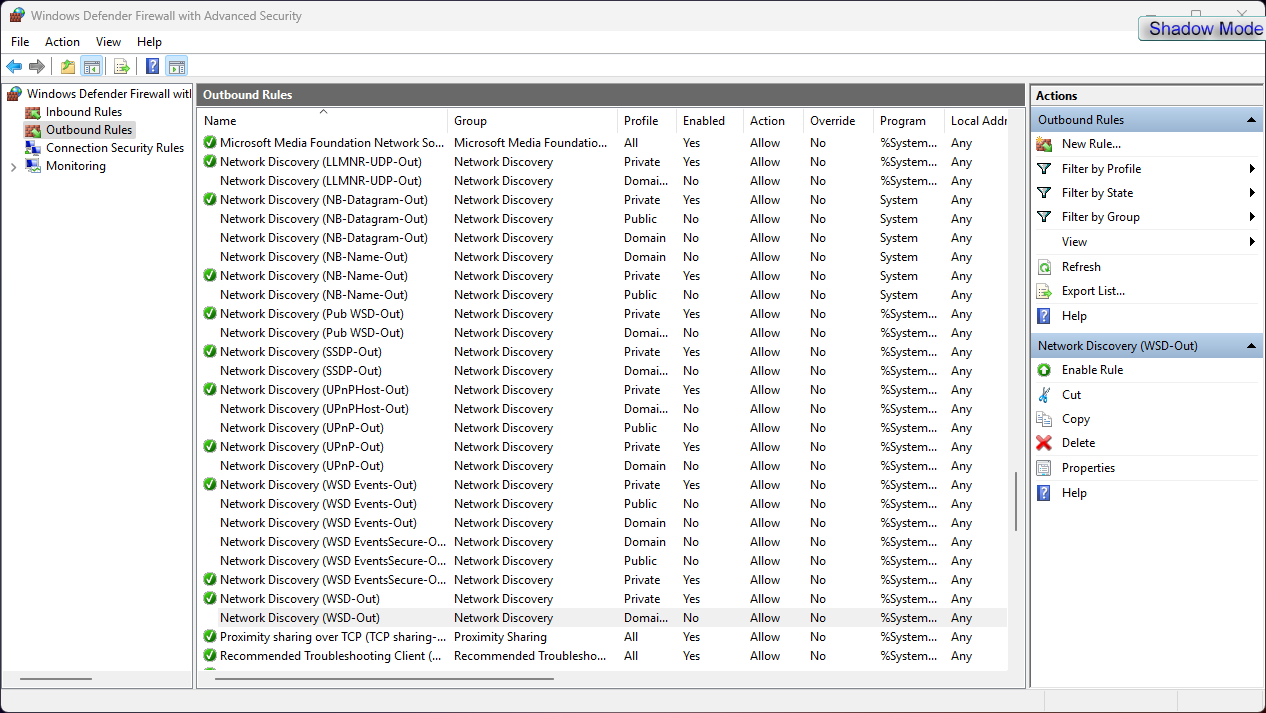
Task: Click the green check icon for Microsoft Media Foundation rule
Action: [x=210, y=143]
